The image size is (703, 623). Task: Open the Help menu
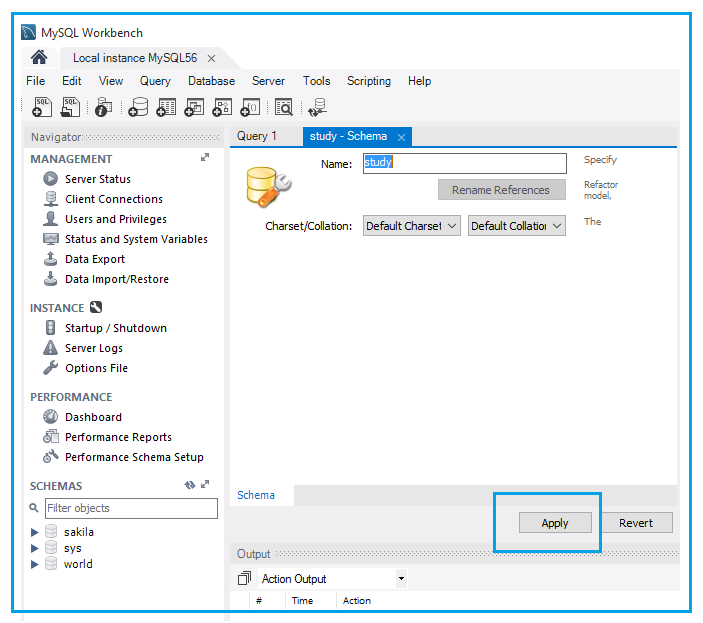419,81
